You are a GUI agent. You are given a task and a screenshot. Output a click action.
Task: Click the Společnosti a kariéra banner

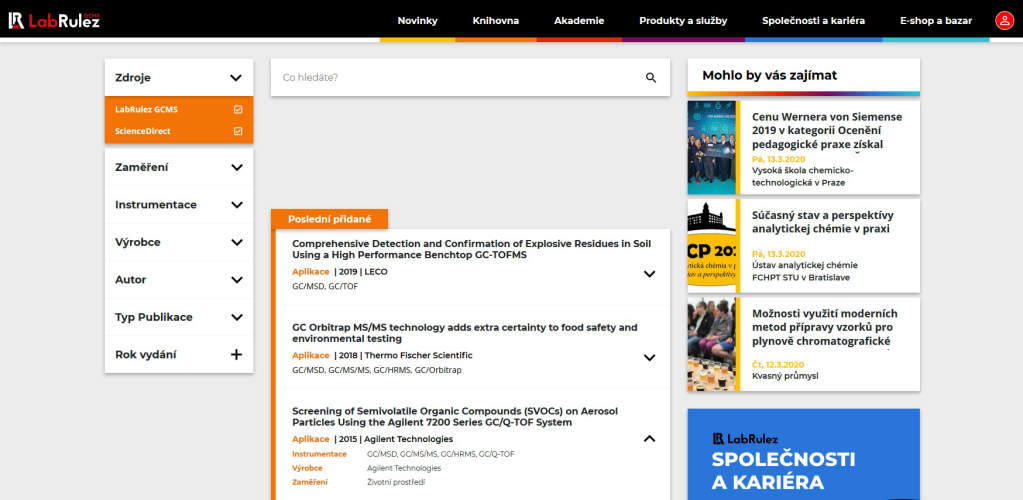[804, 454]
